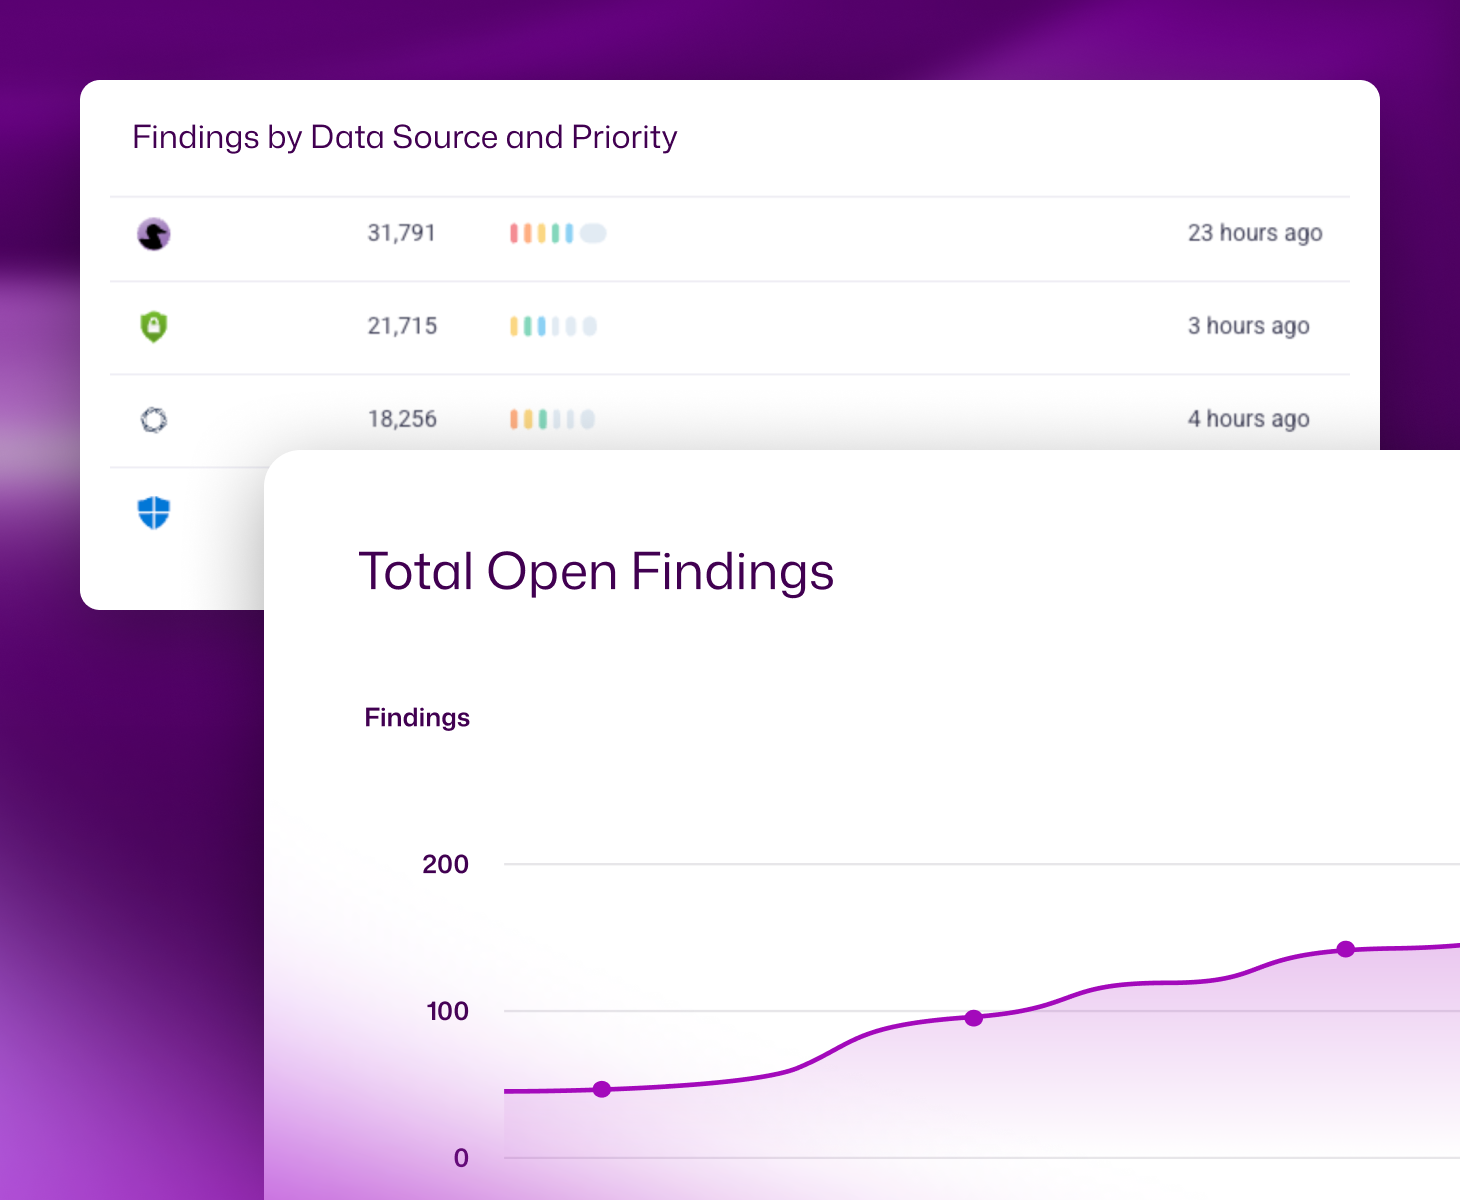Image resolution: width=1460 pixels, height=1200 pixels.
Task: Click the 18,256 findings count
Action: pyautogui.click(x=402, y=420)
